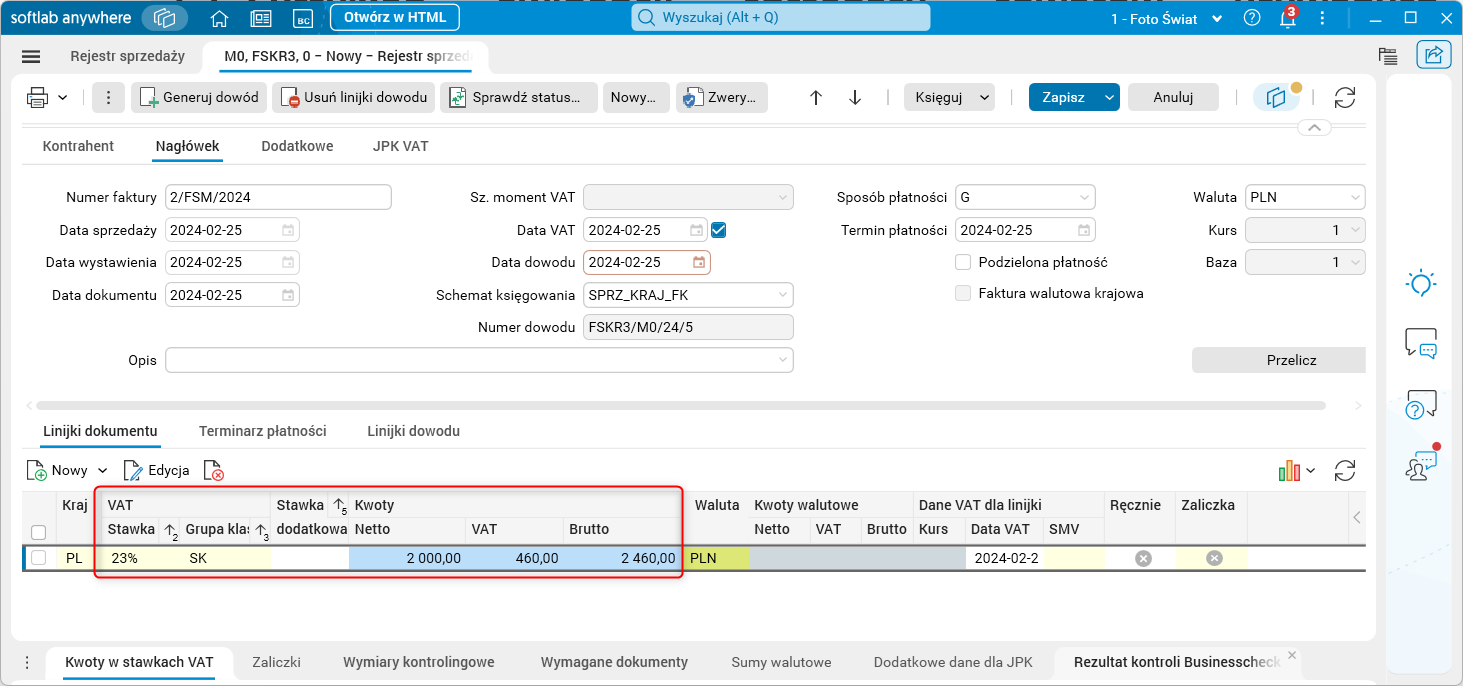This screenshot has height=686, width=1463.
Task: Click the Generuj dowód button
Action: click(198, 97)
